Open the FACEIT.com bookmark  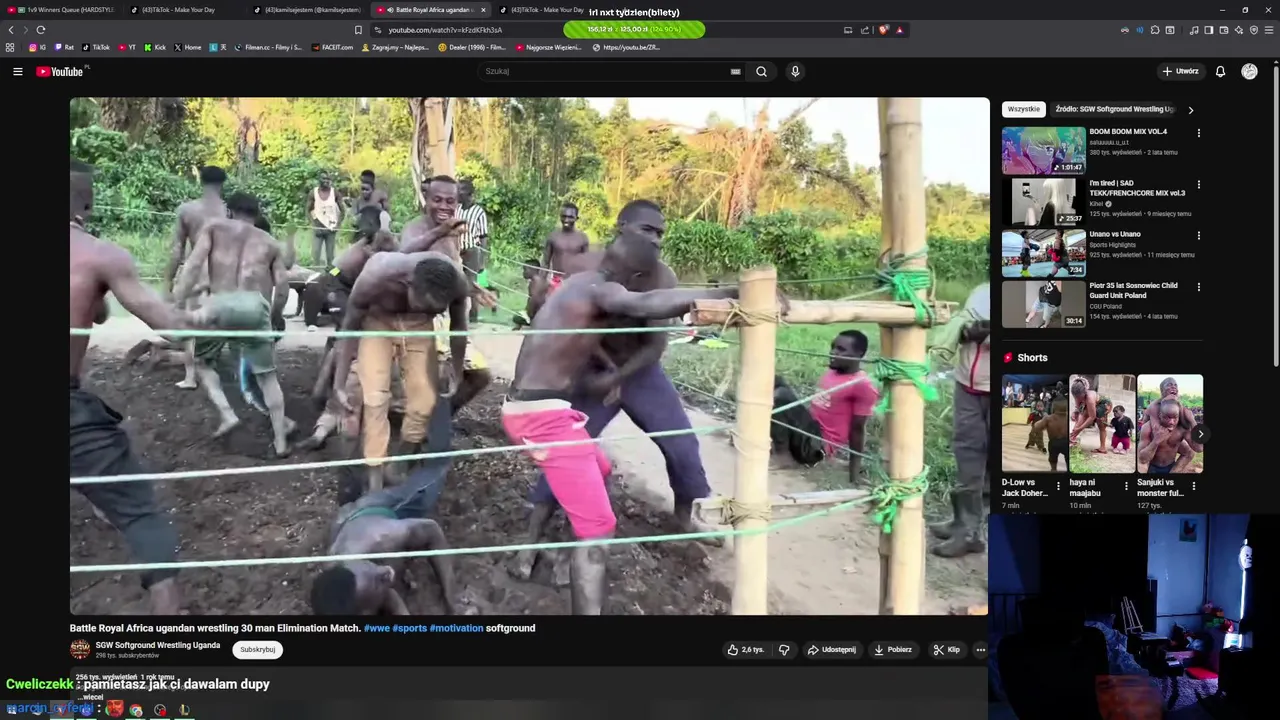332,47
